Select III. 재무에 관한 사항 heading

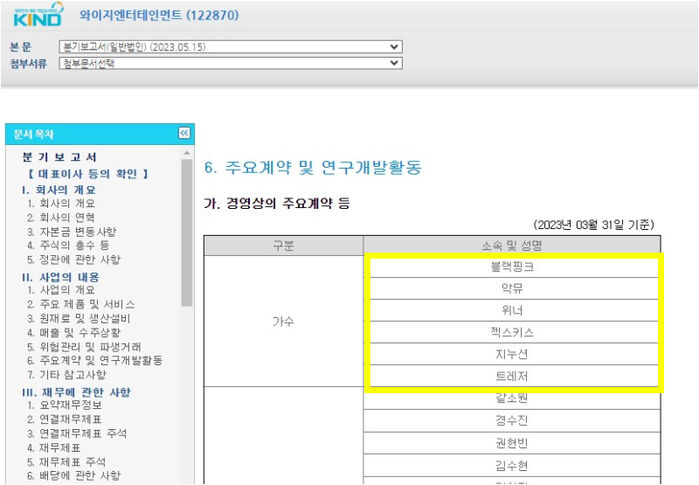(76, 392)
